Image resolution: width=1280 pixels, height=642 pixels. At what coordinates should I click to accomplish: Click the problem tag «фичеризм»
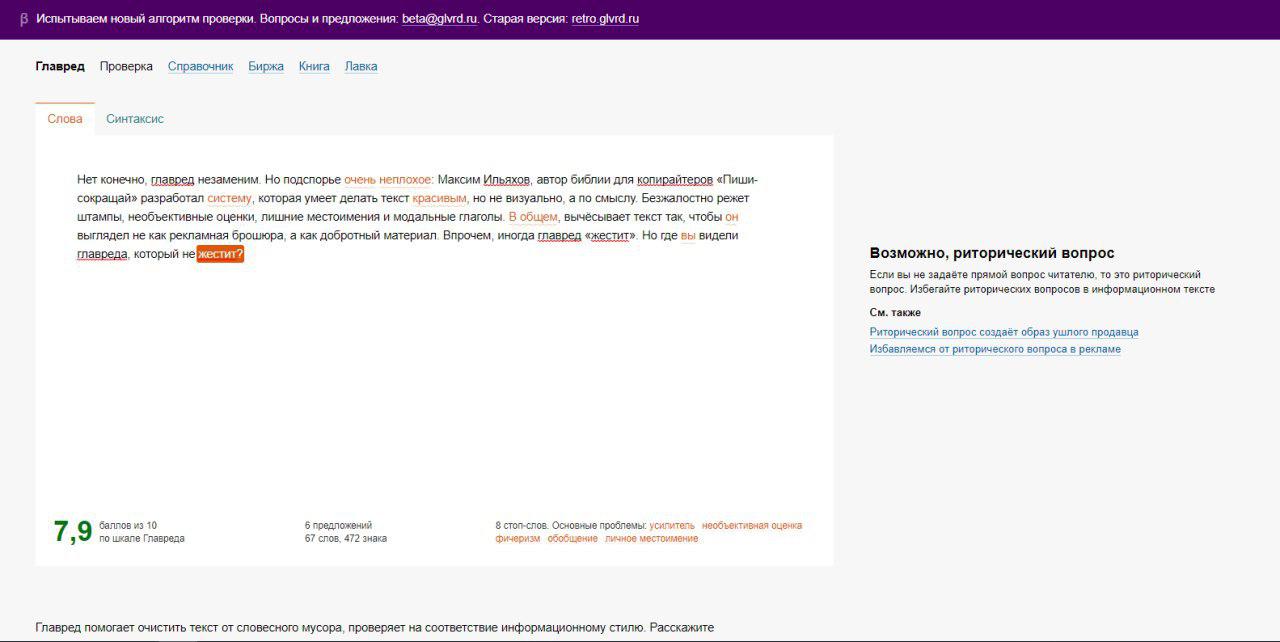518,539
